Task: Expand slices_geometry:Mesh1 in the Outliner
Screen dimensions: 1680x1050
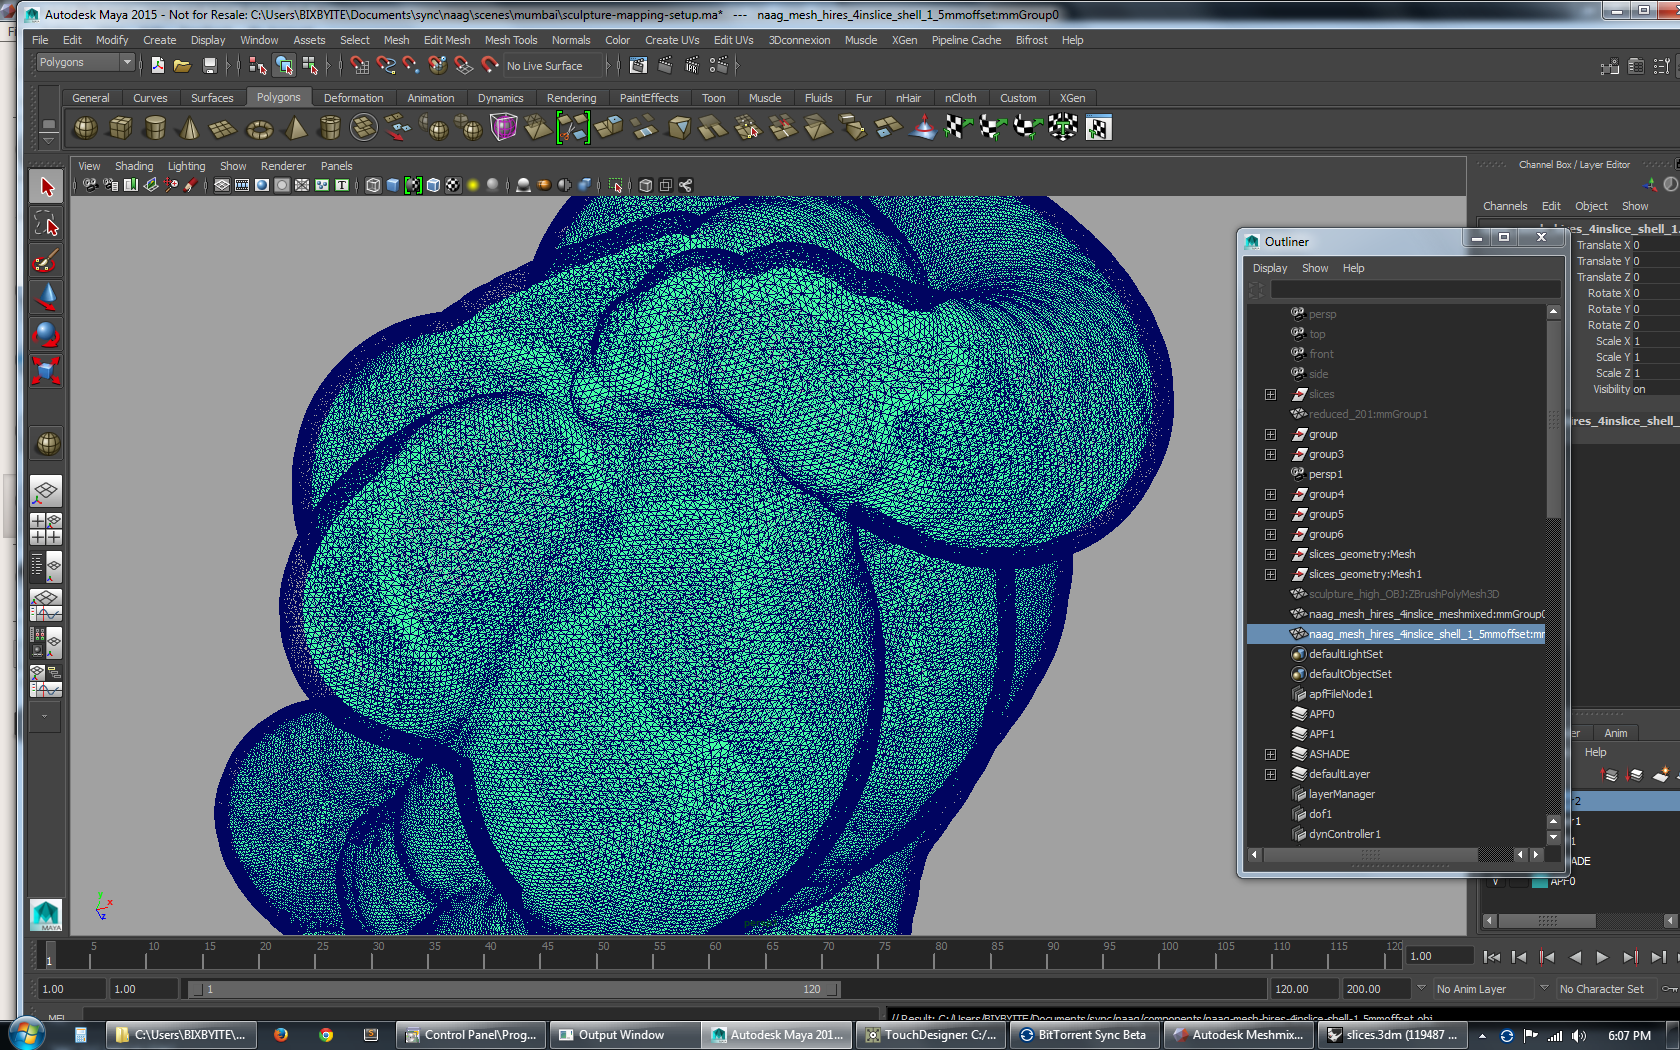Action: click(x=1270, y=574)
